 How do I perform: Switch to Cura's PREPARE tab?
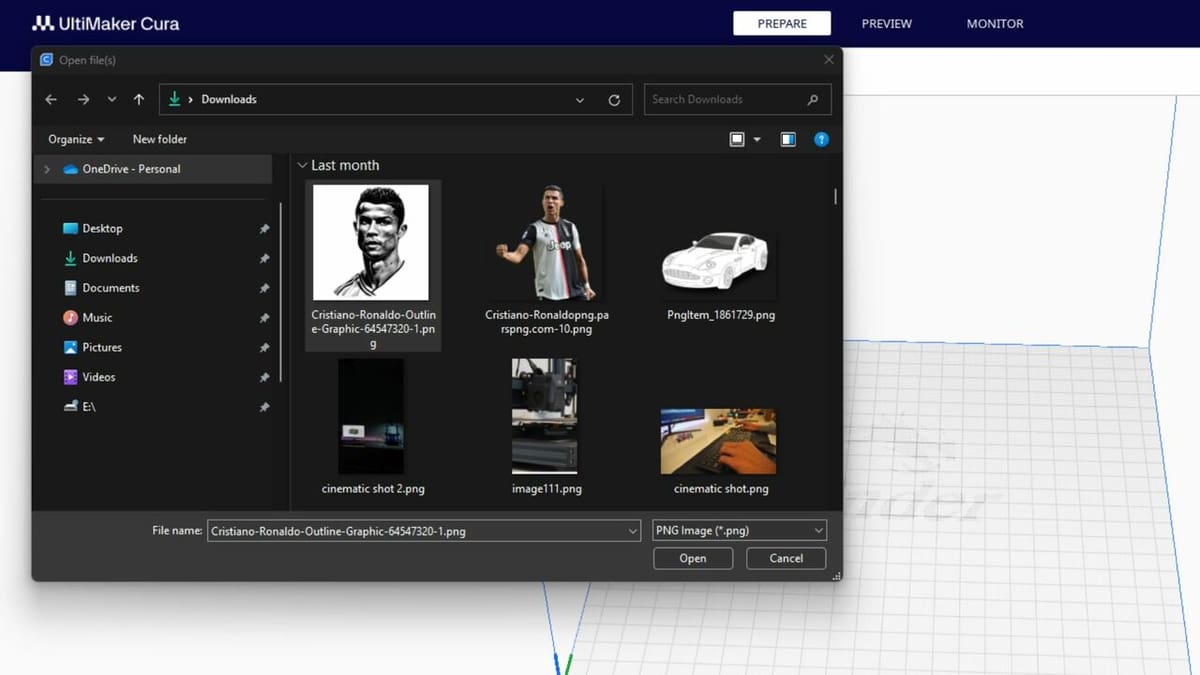(x=782, y=23)
